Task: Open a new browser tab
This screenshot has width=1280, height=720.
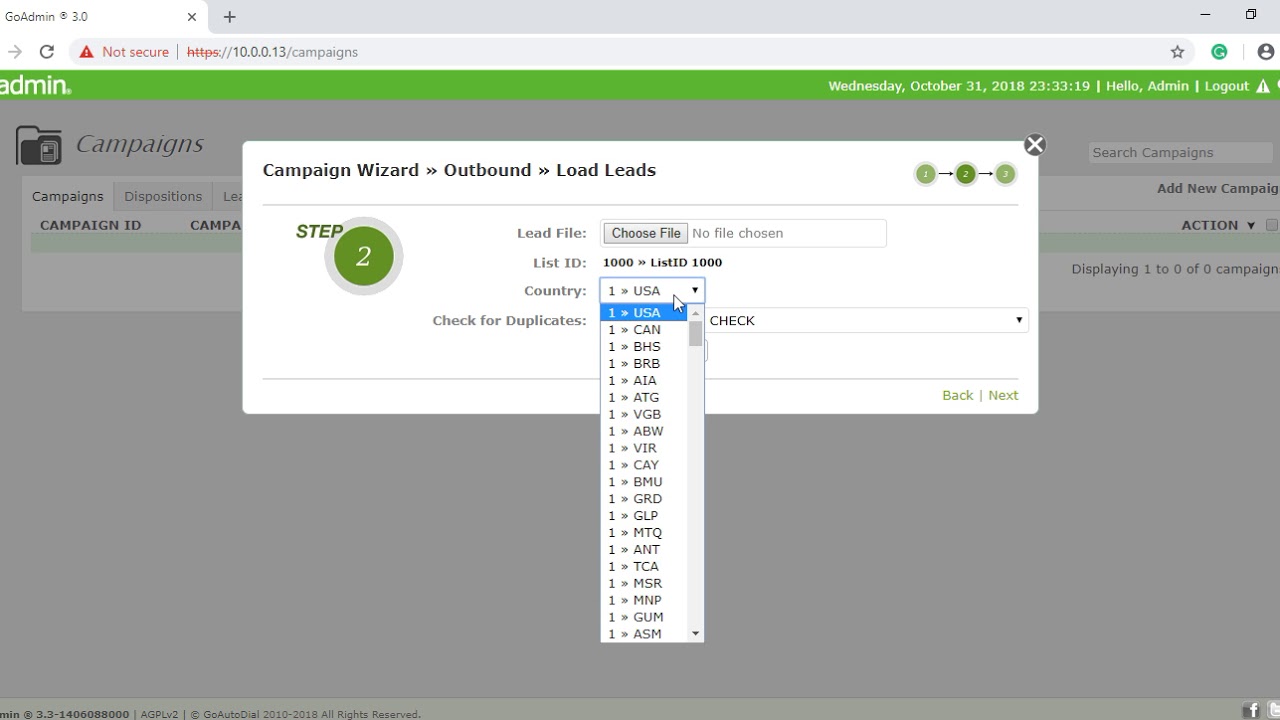Action: pos(230,17)
